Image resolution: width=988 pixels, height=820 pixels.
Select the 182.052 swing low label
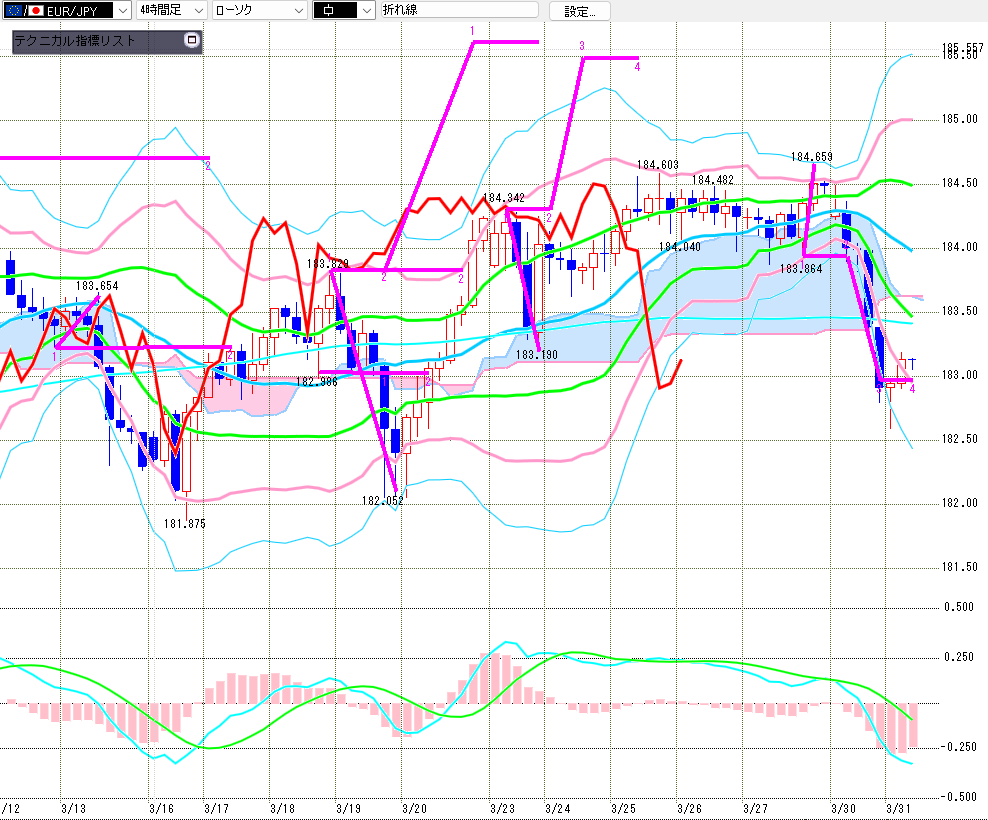383,501
